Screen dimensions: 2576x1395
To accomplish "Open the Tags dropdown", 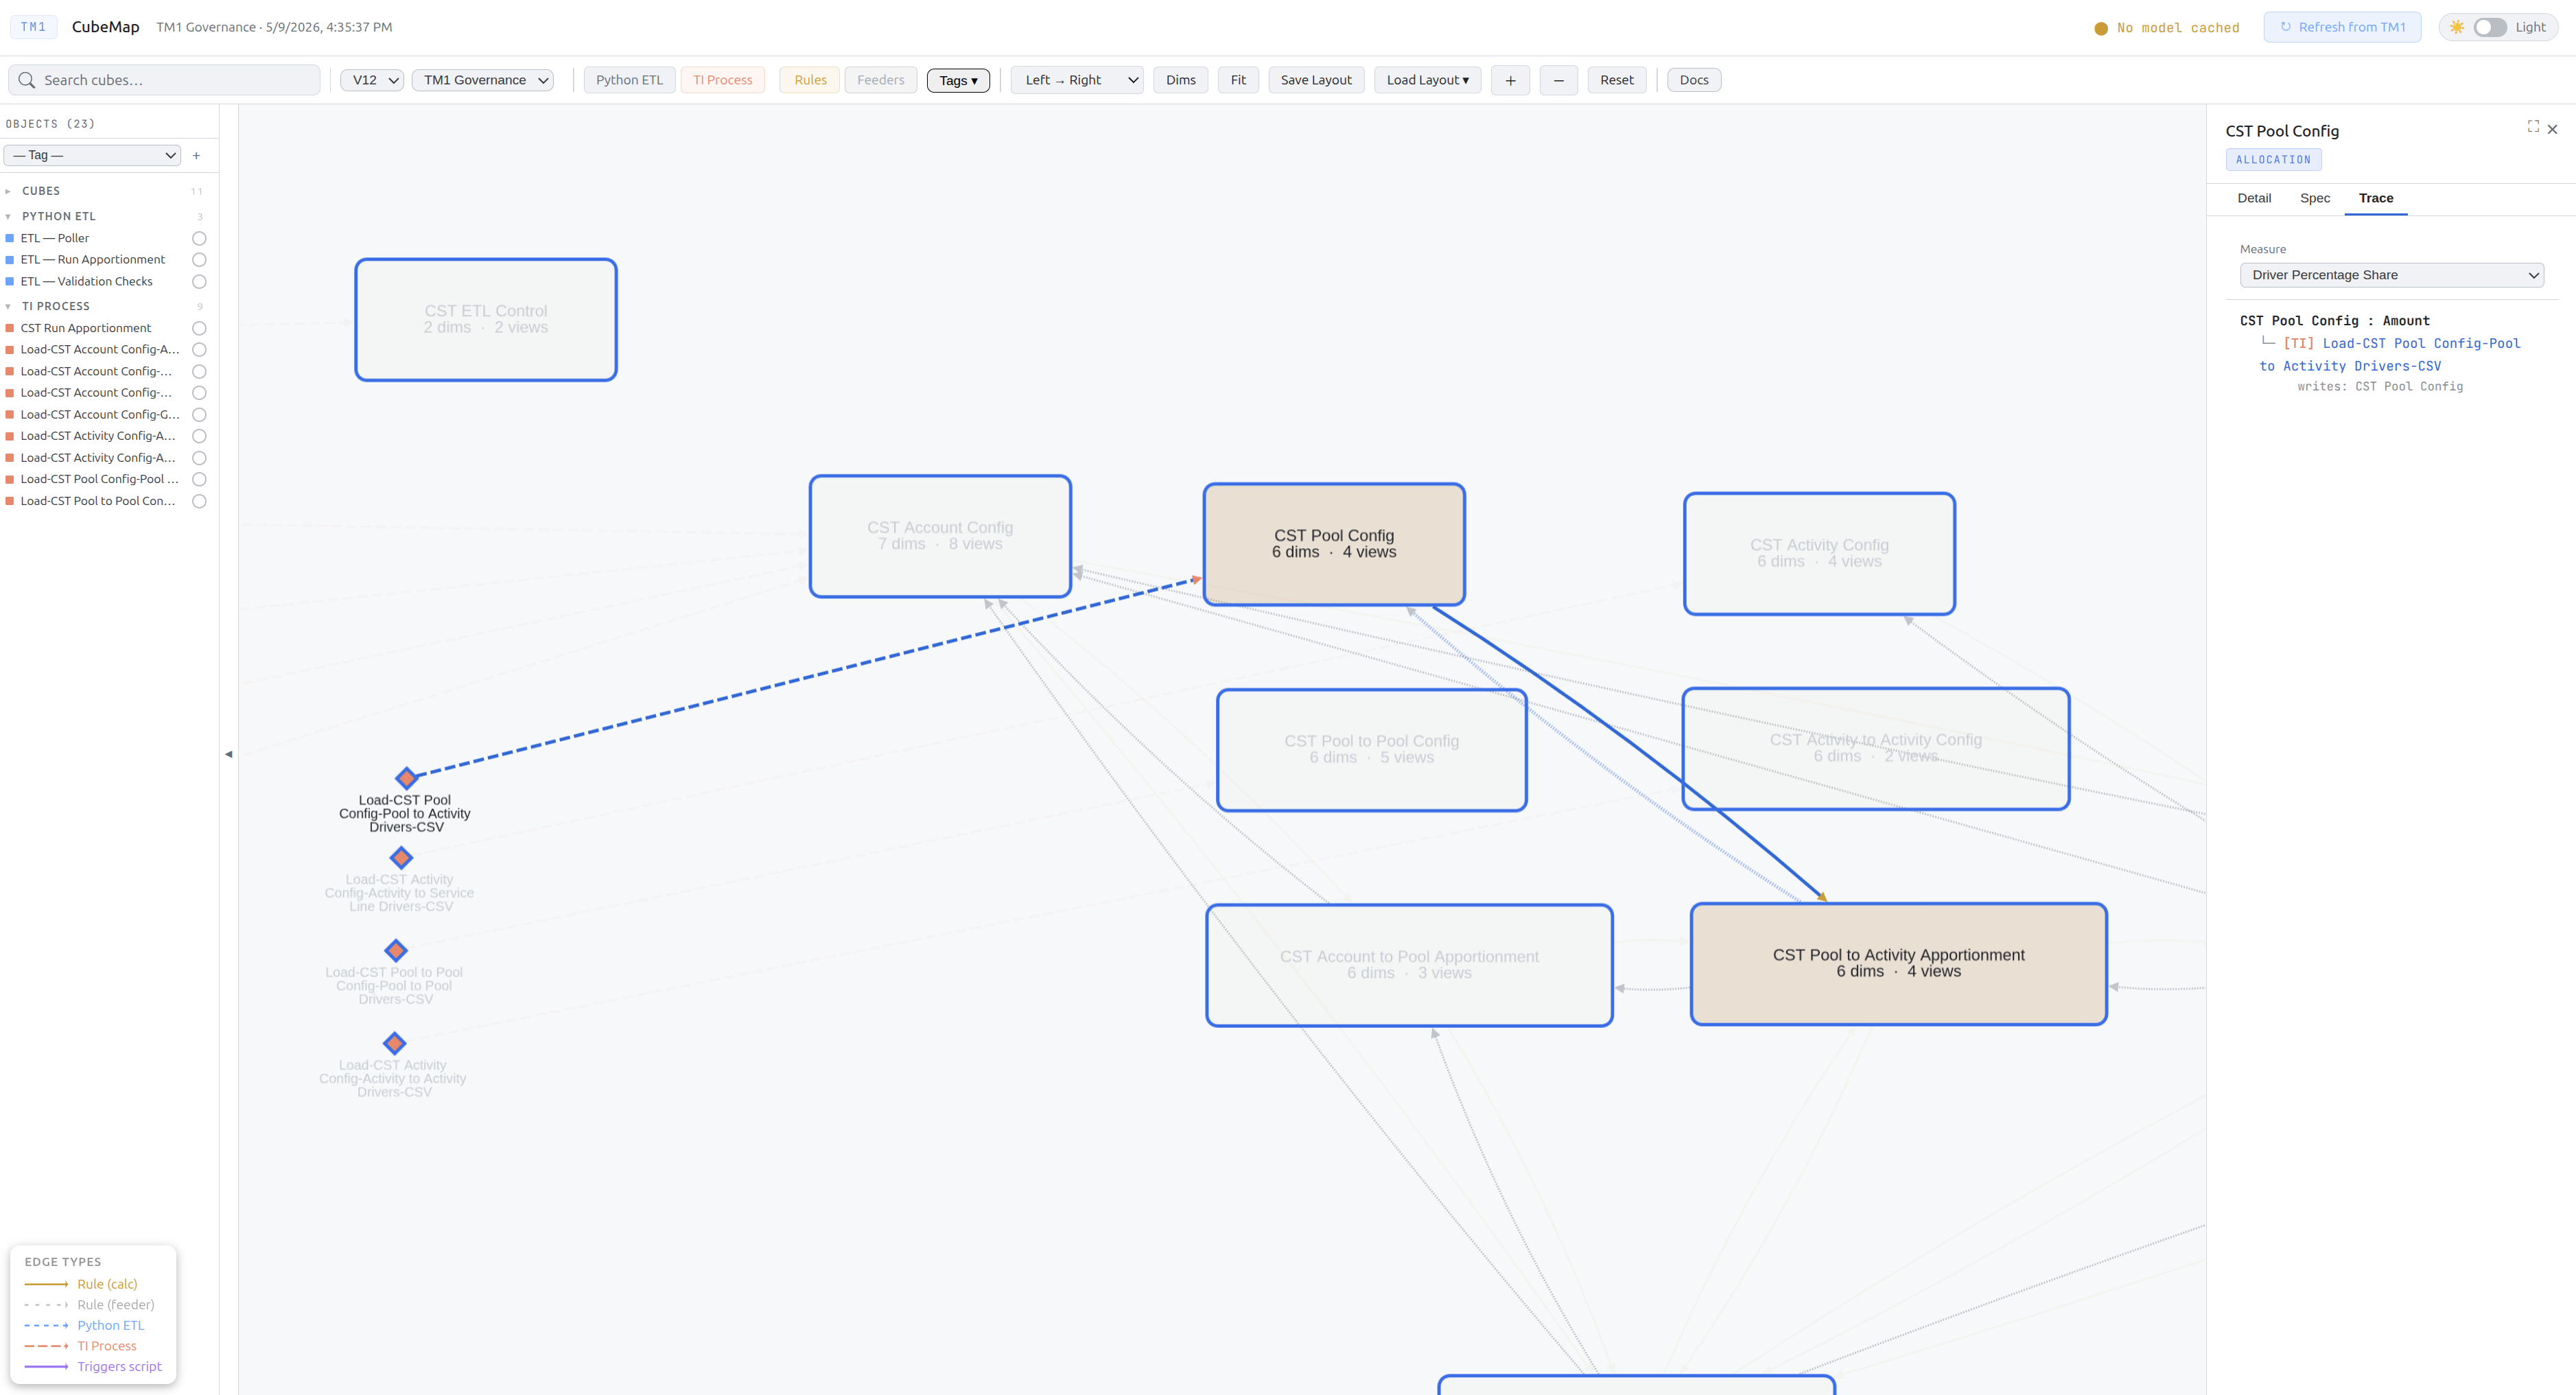I will coord(958,80).
